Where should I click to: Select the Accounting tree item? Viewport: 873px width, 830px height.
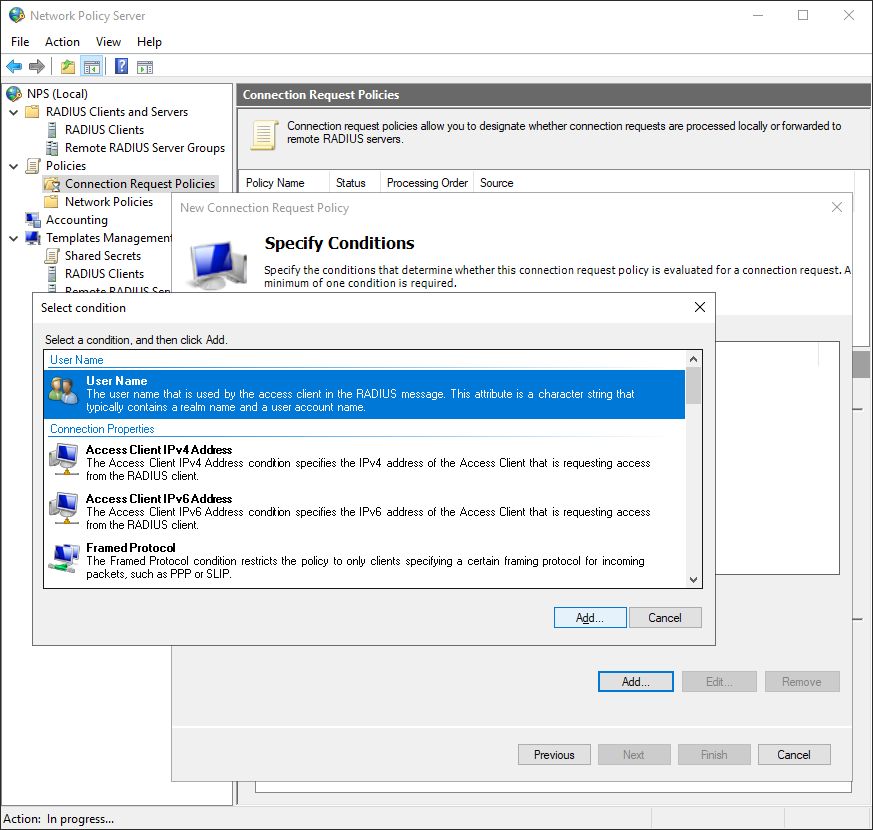[77, 220]
